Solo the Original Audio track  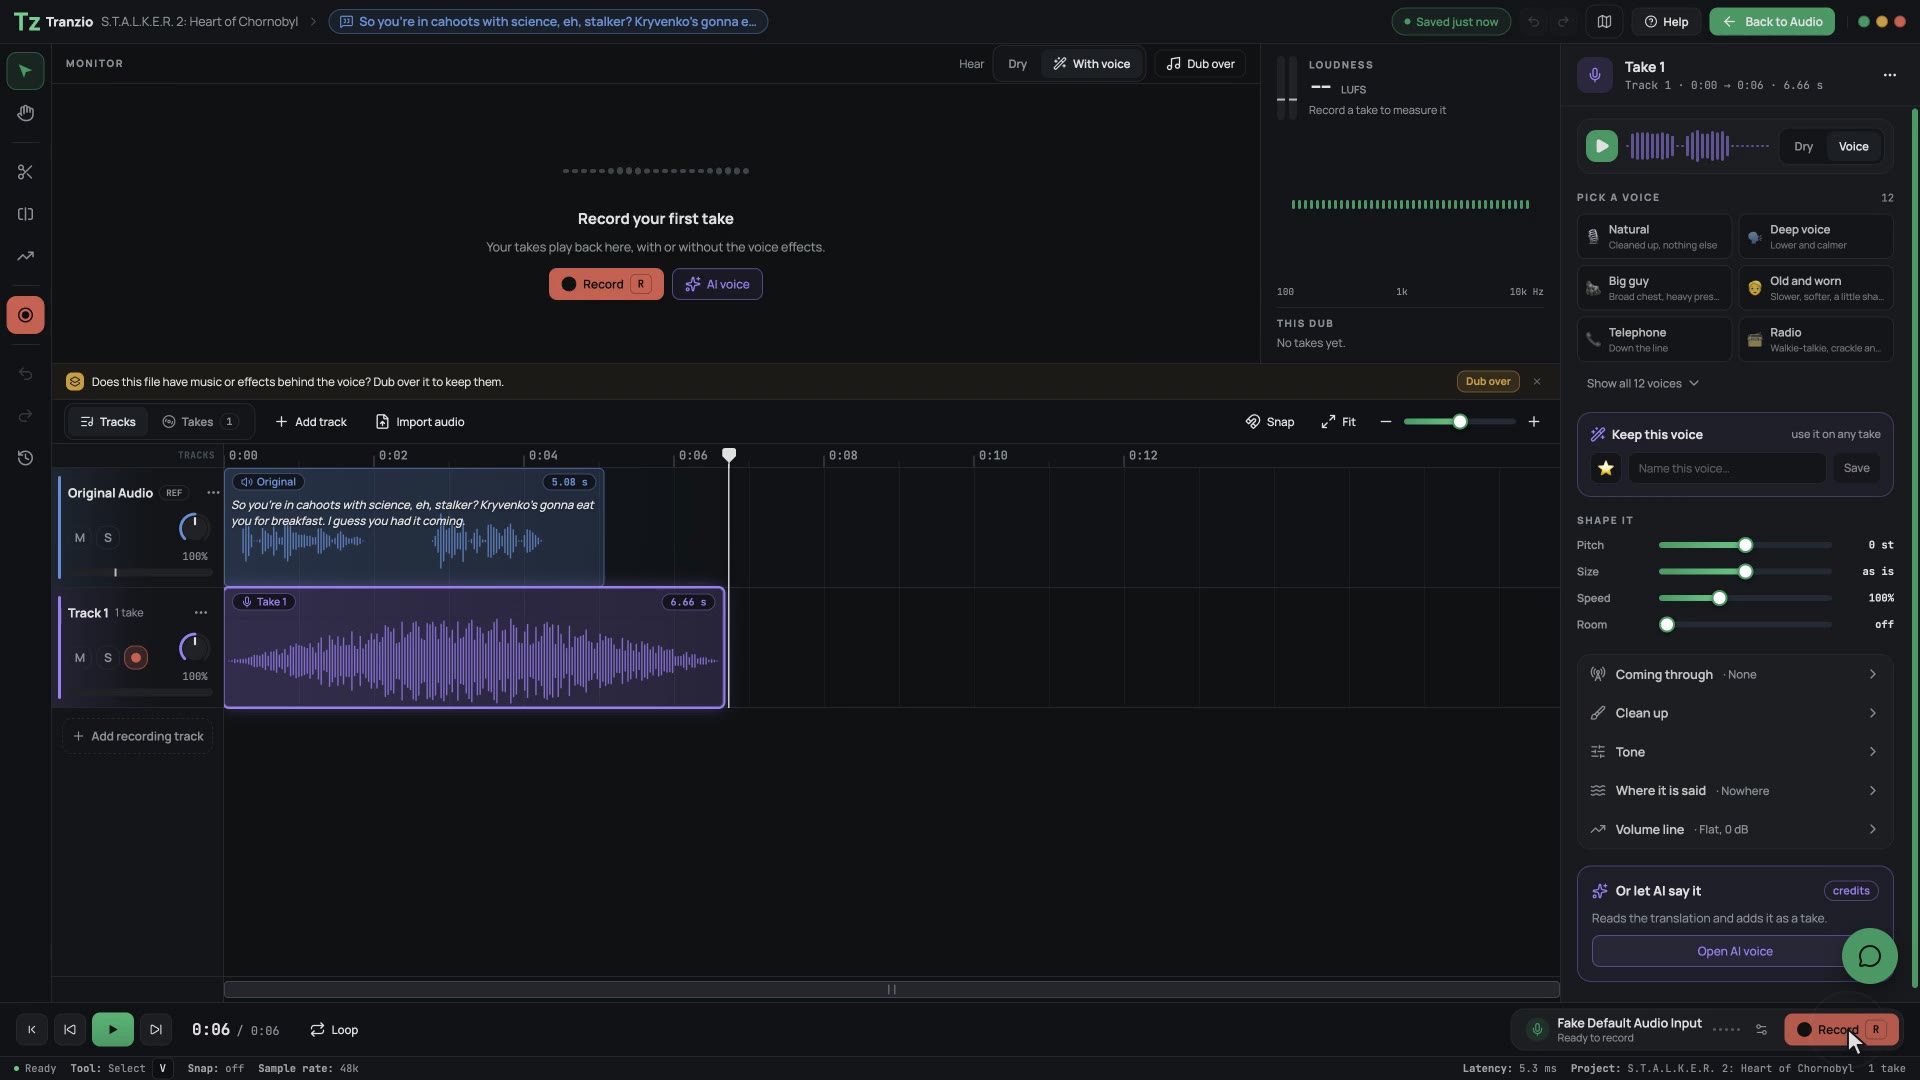pos(108,538)
